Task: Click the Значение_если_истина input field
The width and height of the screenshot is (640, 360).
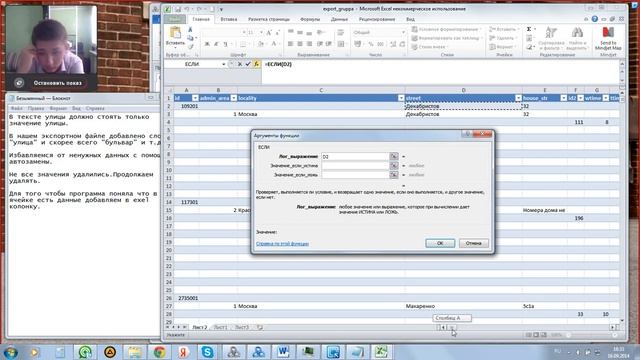Action: click(x=355, y=166)
